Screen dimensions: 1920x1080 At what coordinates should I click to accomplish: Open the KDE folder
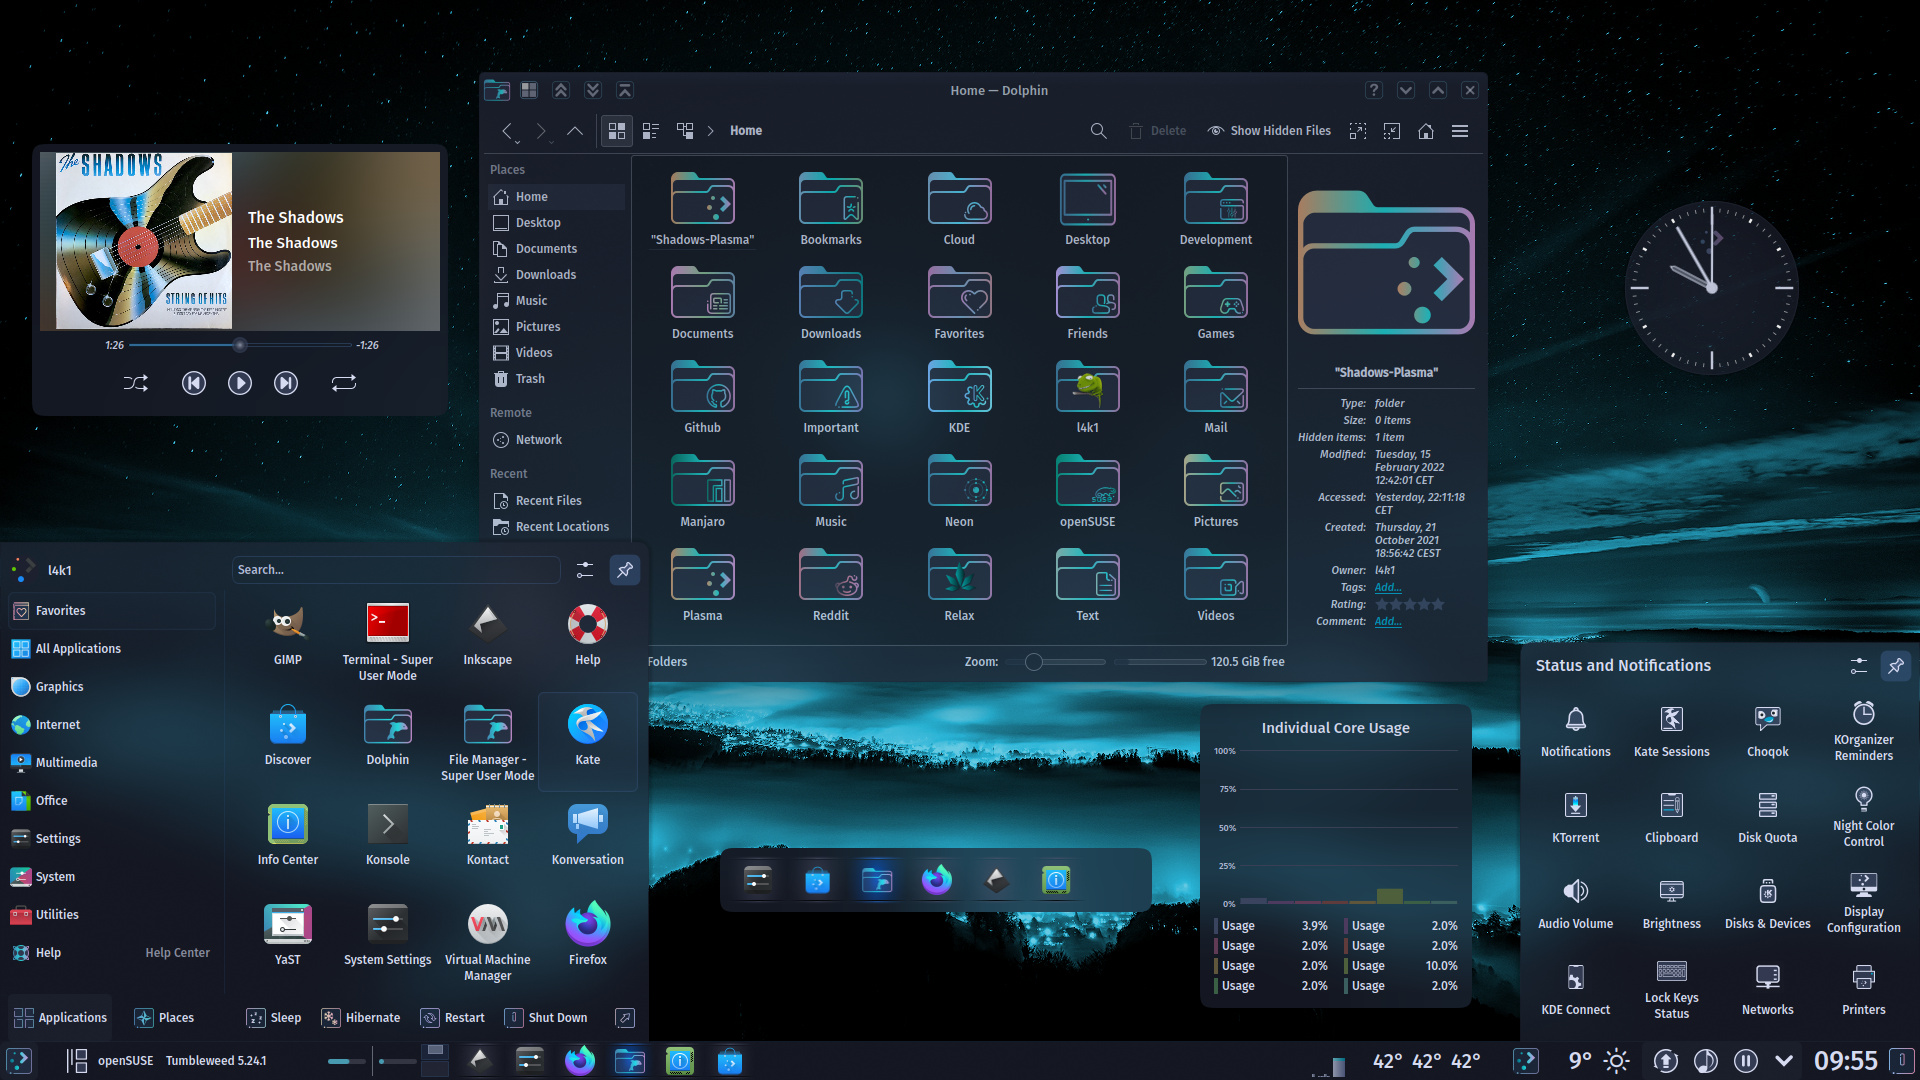point(959,398)
